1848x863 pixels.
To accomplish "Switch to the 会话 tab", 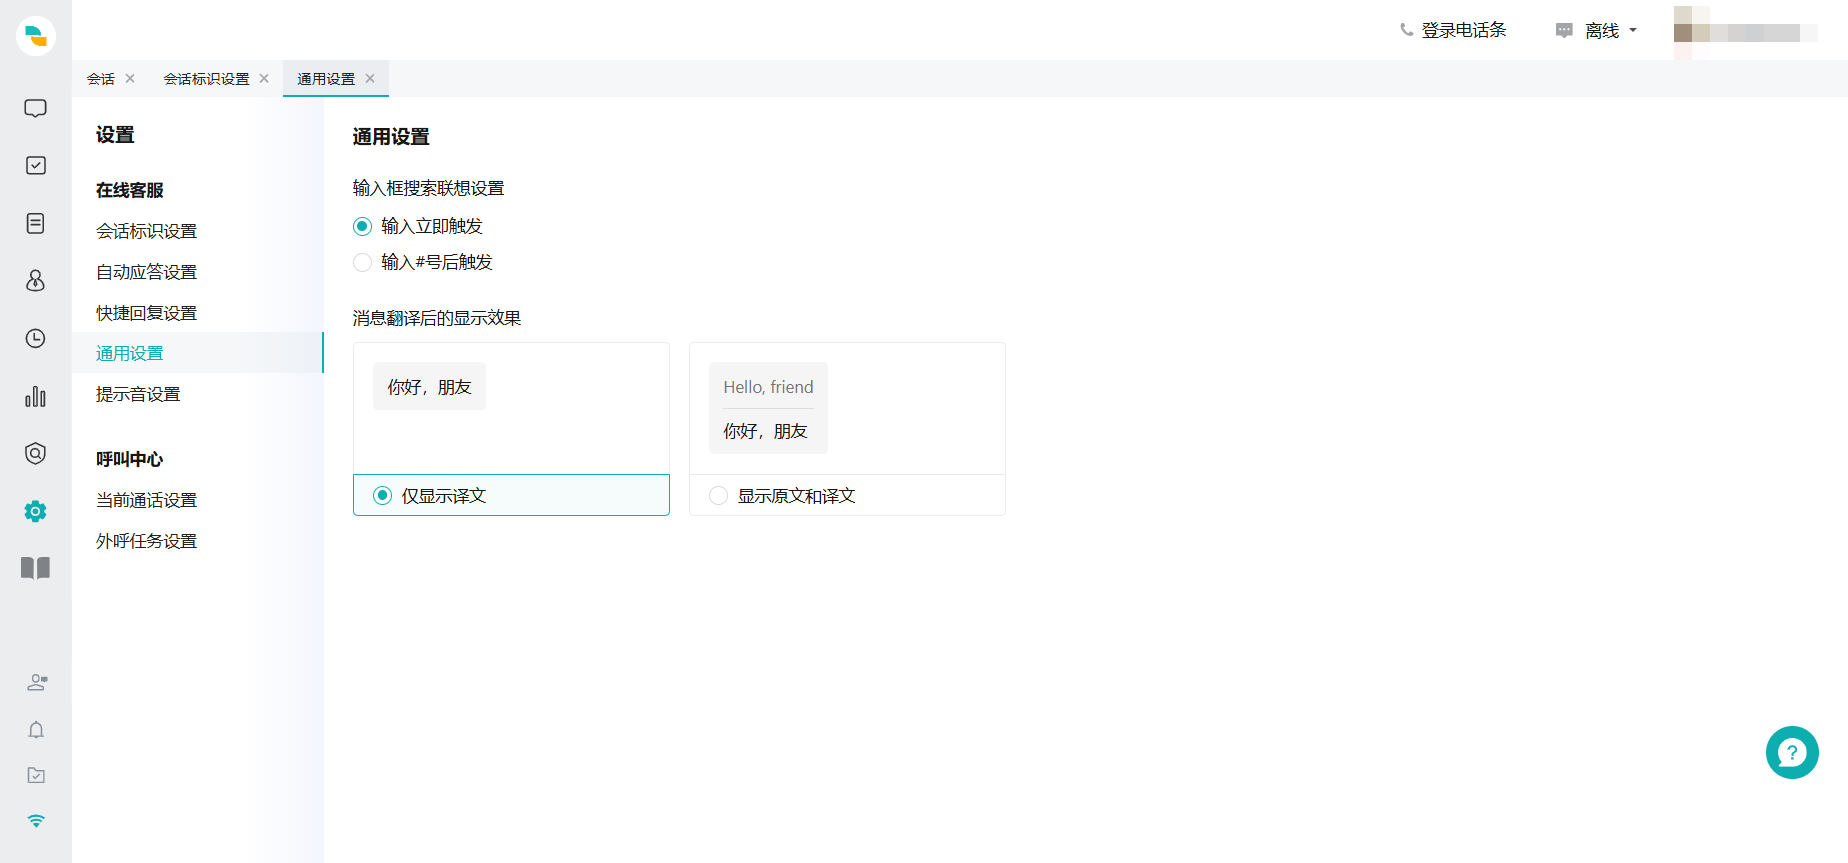I will (100, 79).
